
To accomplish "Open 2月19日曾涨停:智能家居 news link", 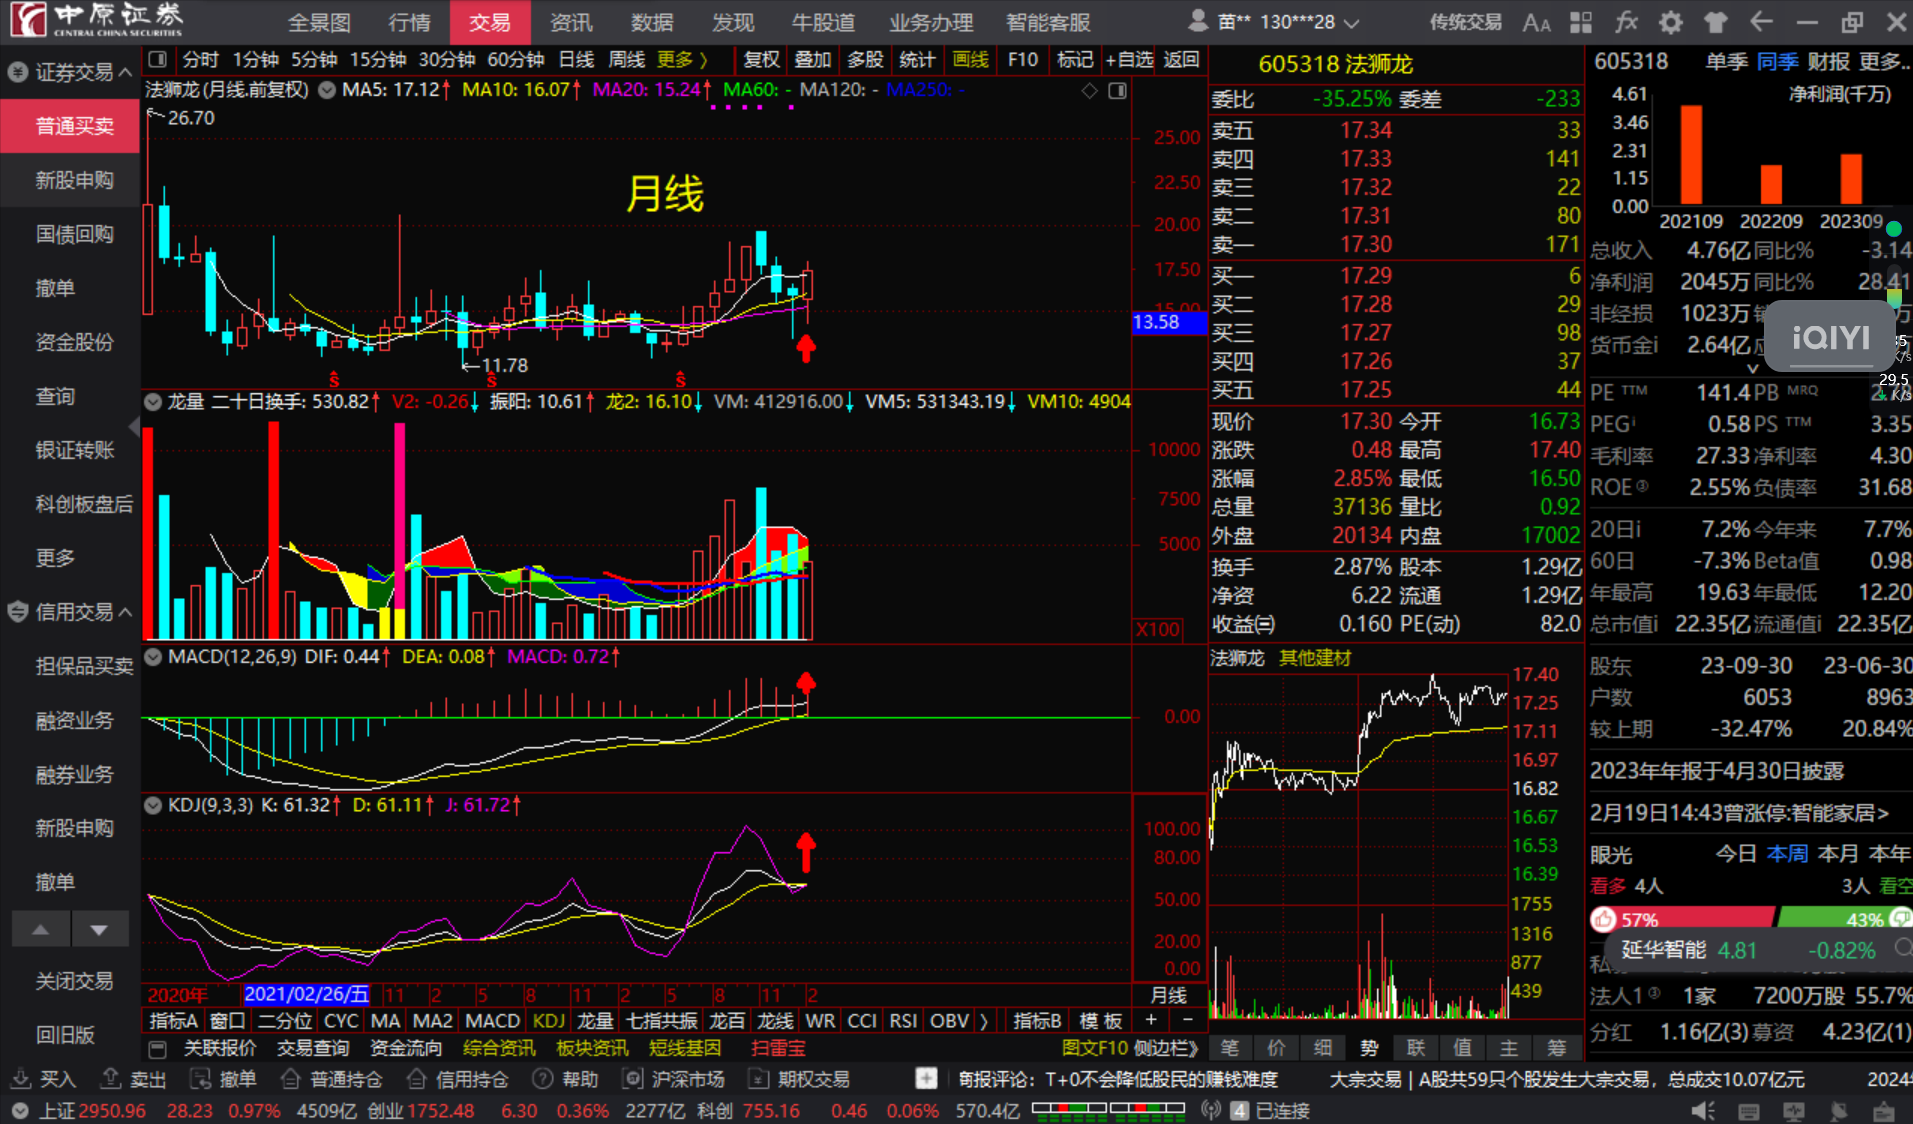I will point(1739,813).
